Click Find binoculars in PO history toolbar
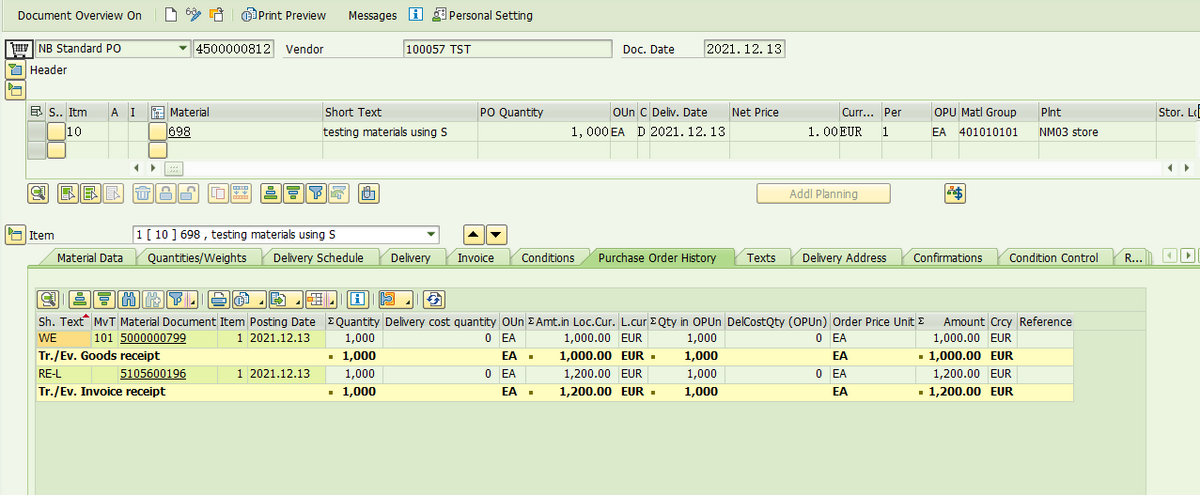Viewport: 1200px width, 495px height. [128, 298]
